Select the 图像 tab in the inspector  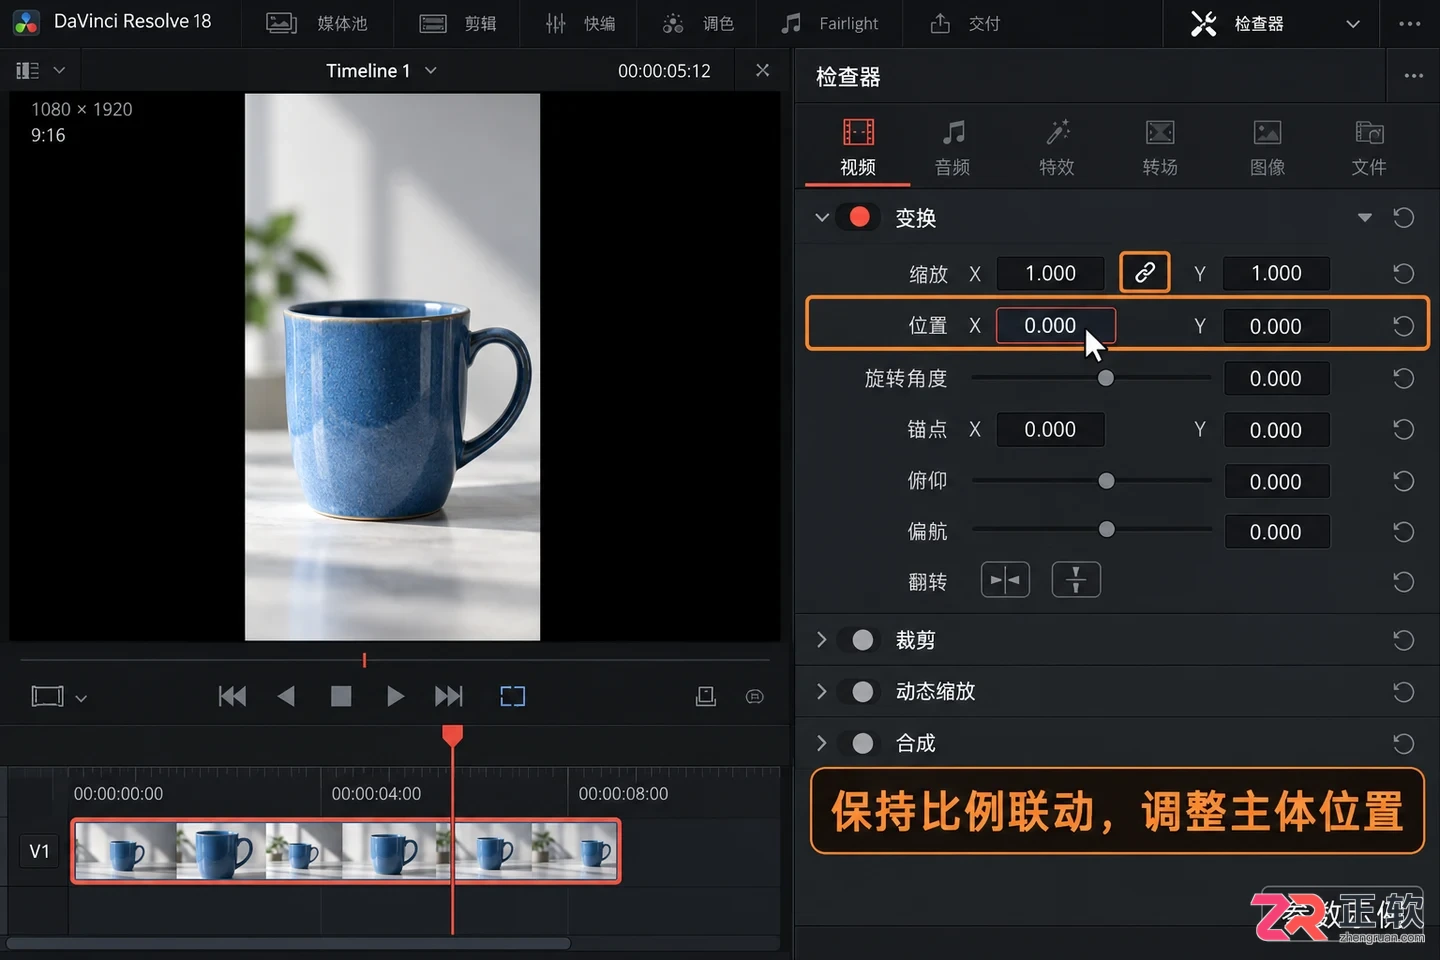[1267, 147]
